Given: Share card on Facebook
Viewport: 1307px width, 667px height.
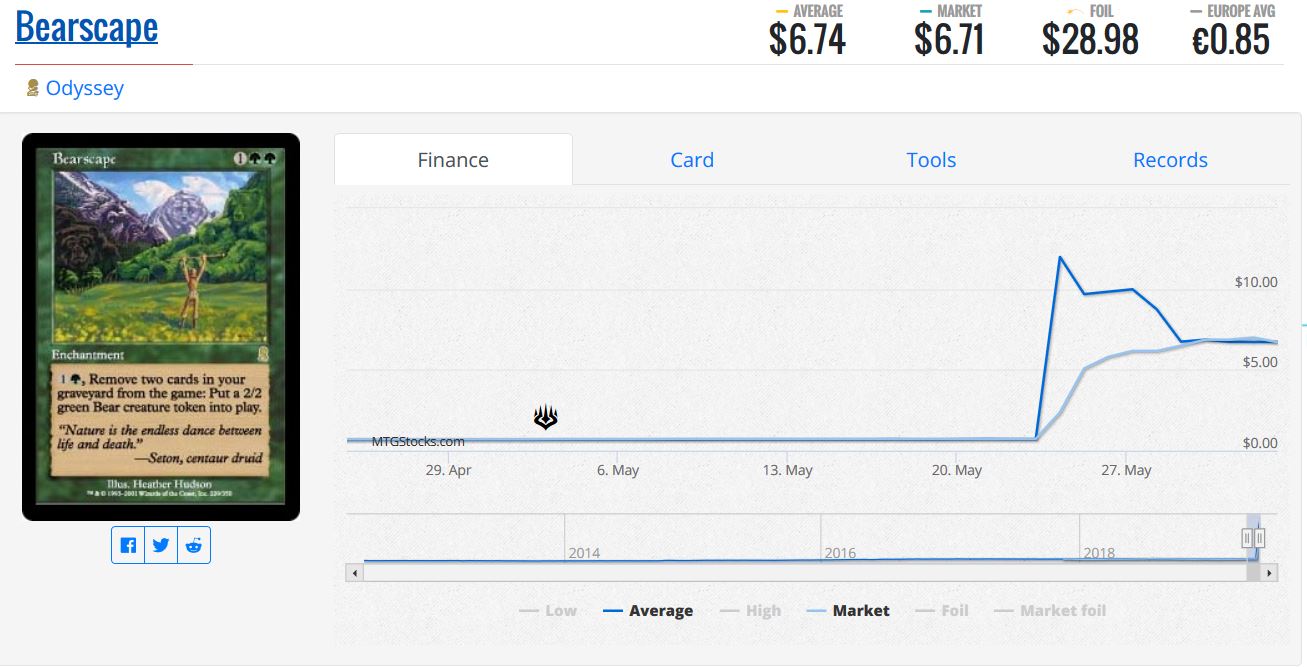Looking at the screenshot, I should 128,545.
